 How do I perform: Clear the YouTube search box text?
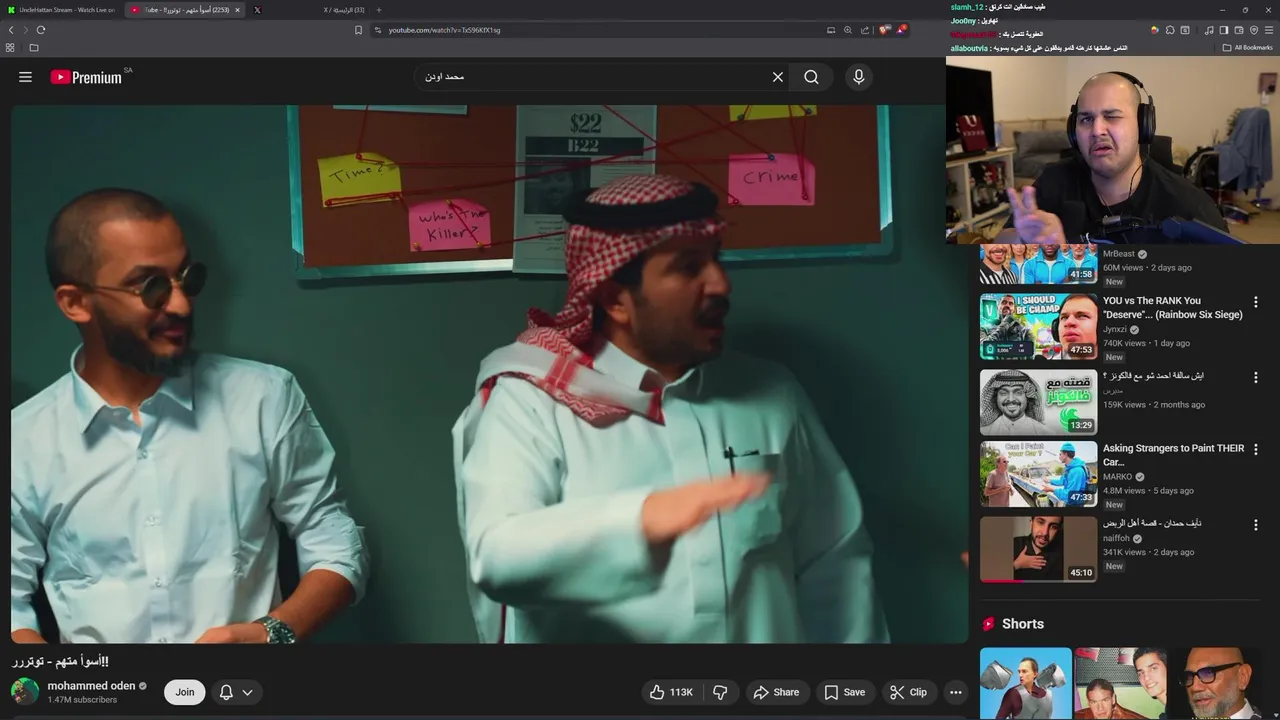point(777,77)
